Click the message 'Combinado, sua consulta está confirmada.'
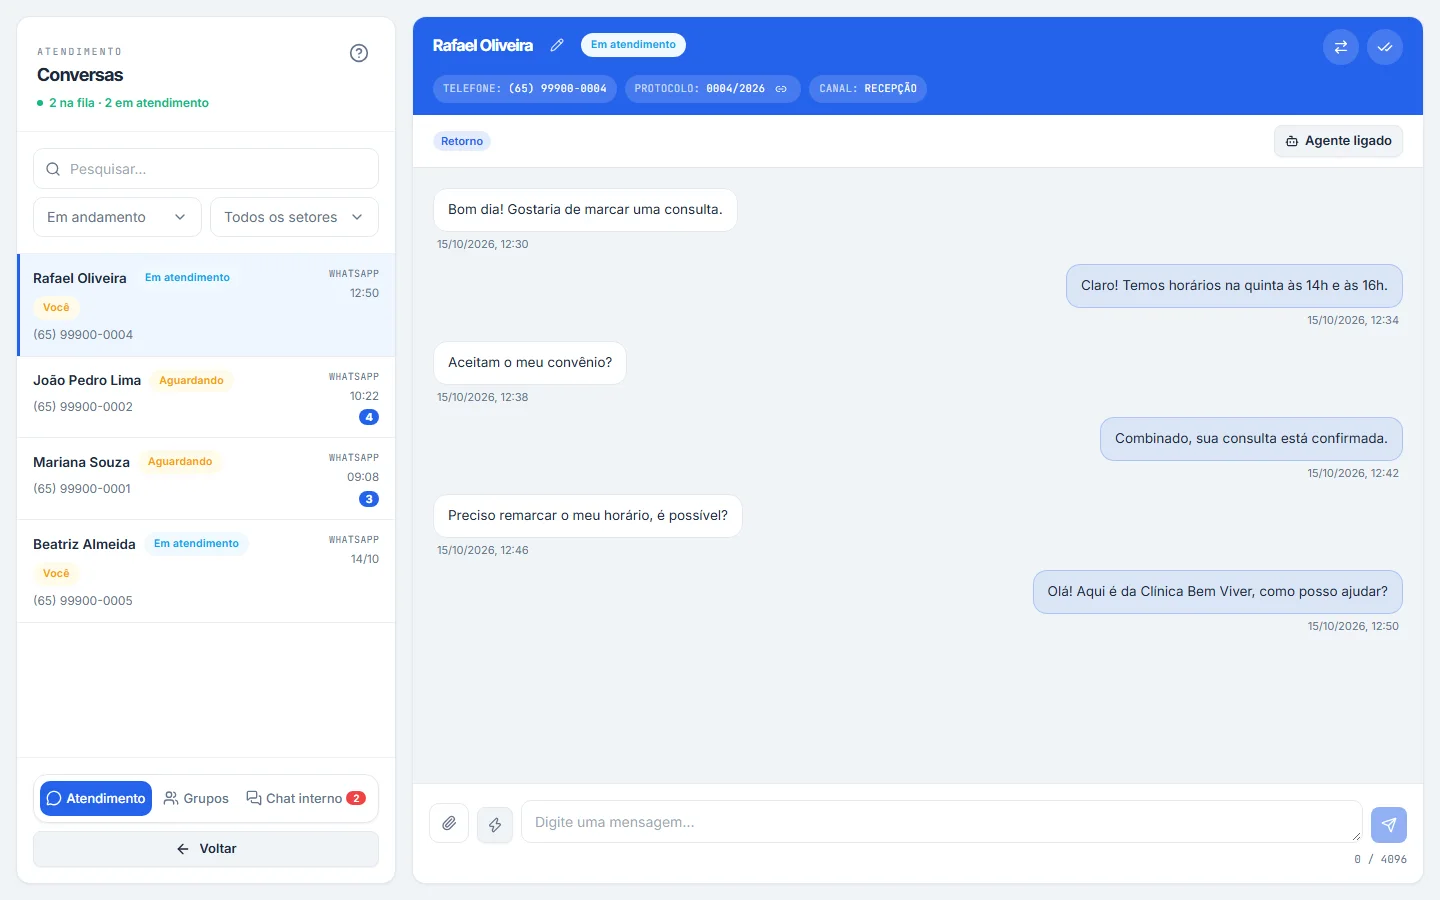This screenshot has height=900, width=1440. [1251, 439]
